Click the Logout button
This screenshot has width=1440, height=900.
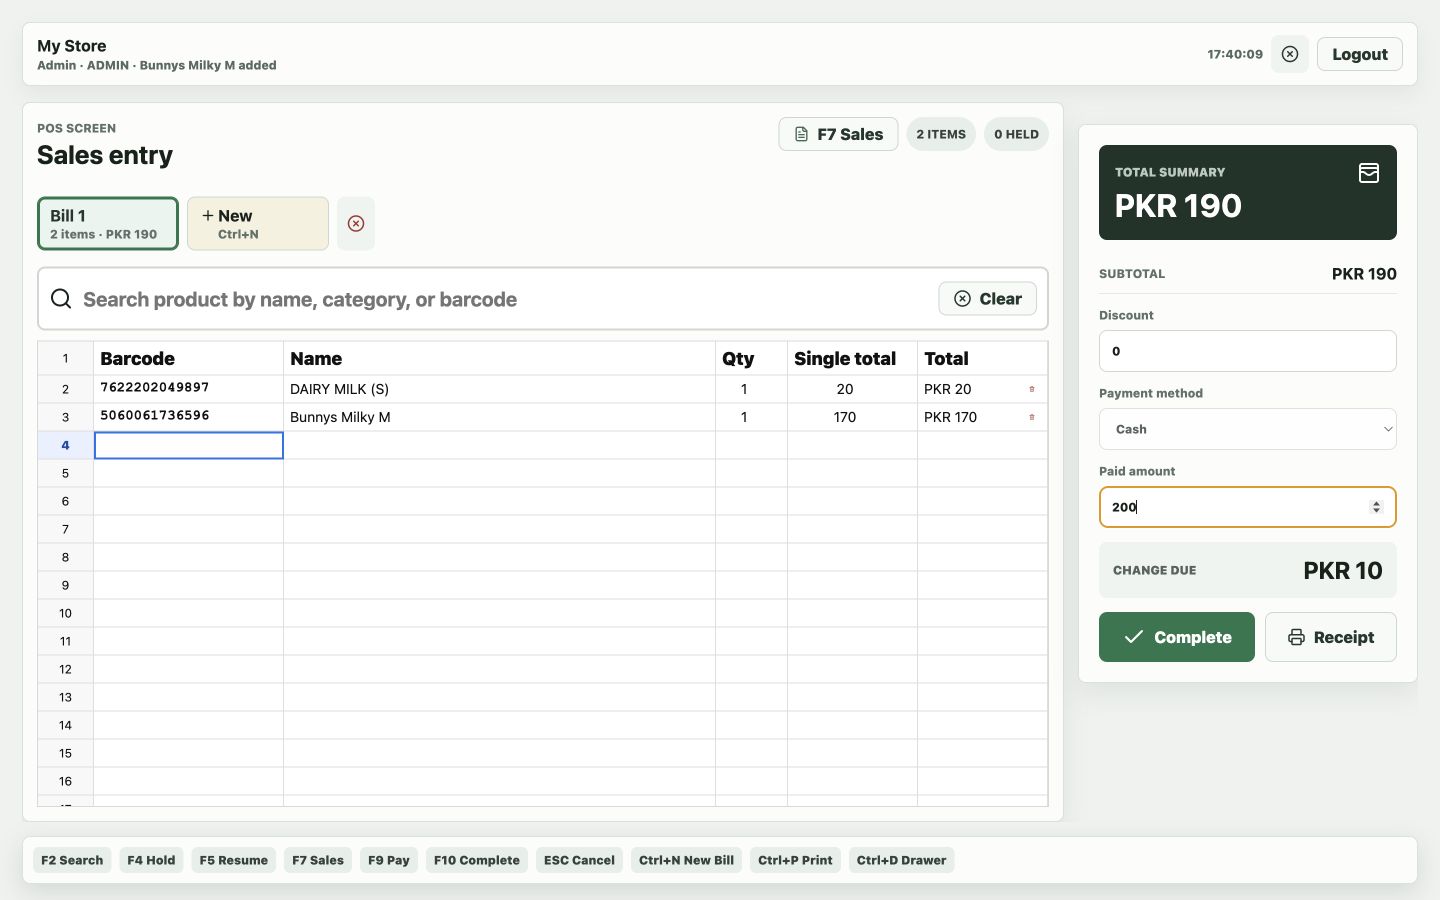pos(1359,54)
